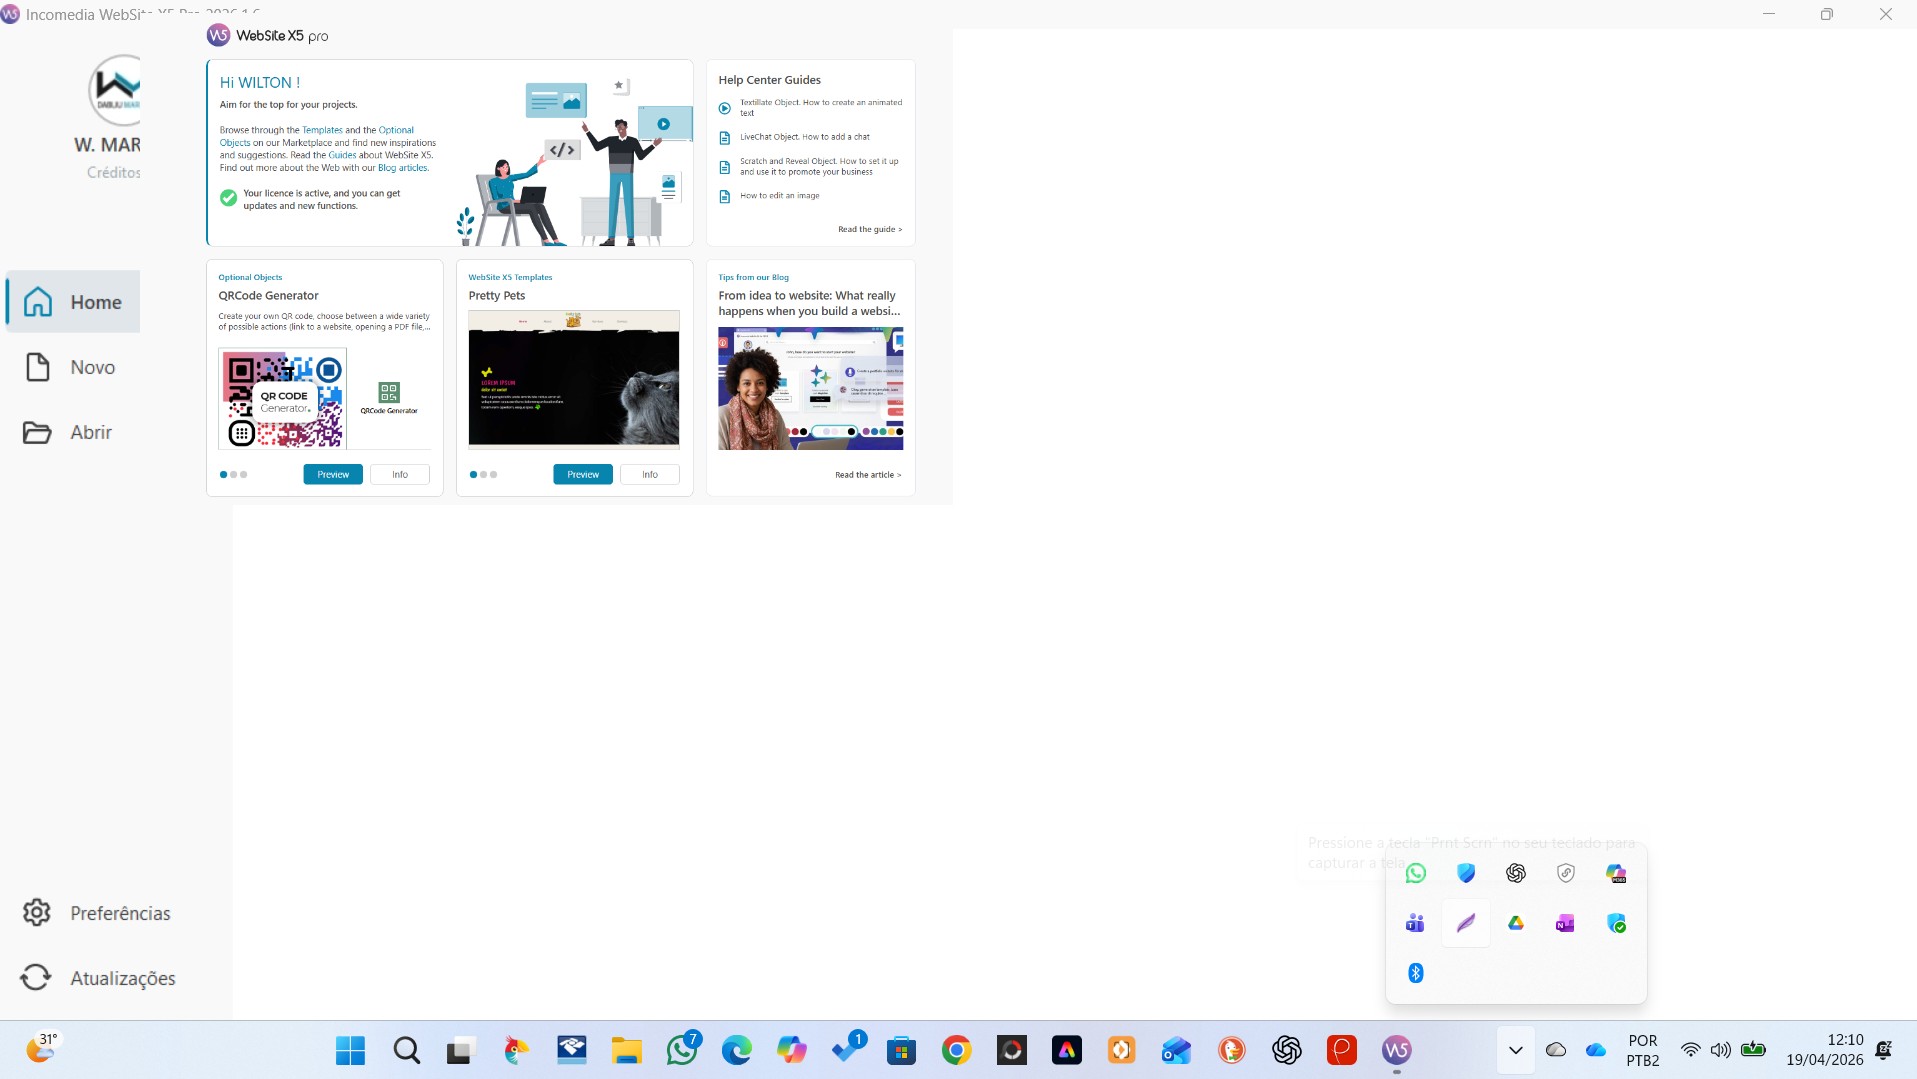Image resolution: width=1917 pixels, height=1079 pixels.
Task: Click the QRCode Generator green icon
Action: point(389,392)
